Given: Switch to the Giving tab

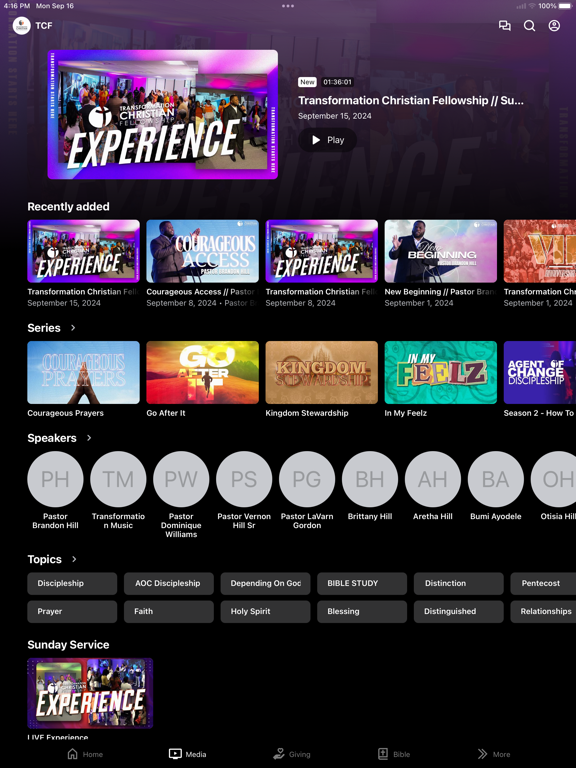Looking at the screenshot, I should [292, 754].
